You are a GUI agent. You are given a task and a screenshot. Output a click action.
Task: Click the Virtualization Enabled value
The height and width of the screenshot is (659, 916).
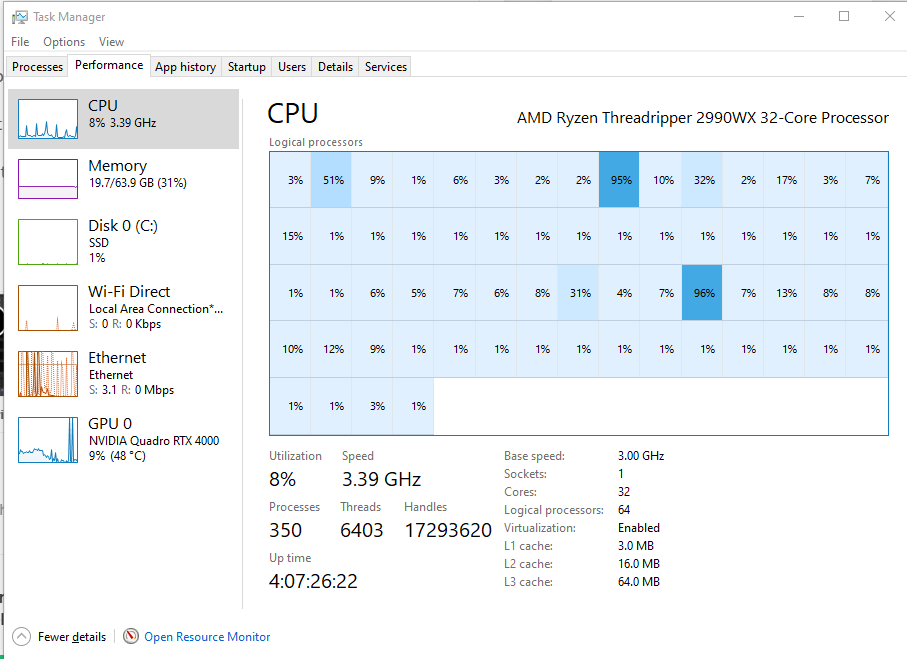point(639,528)
